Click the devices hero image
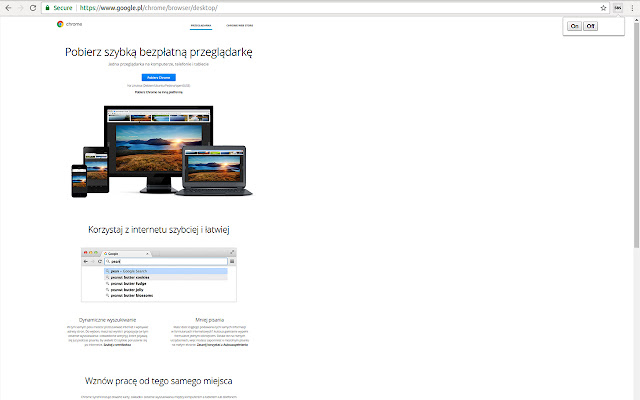The image size is (640, 400). [162, 151]
